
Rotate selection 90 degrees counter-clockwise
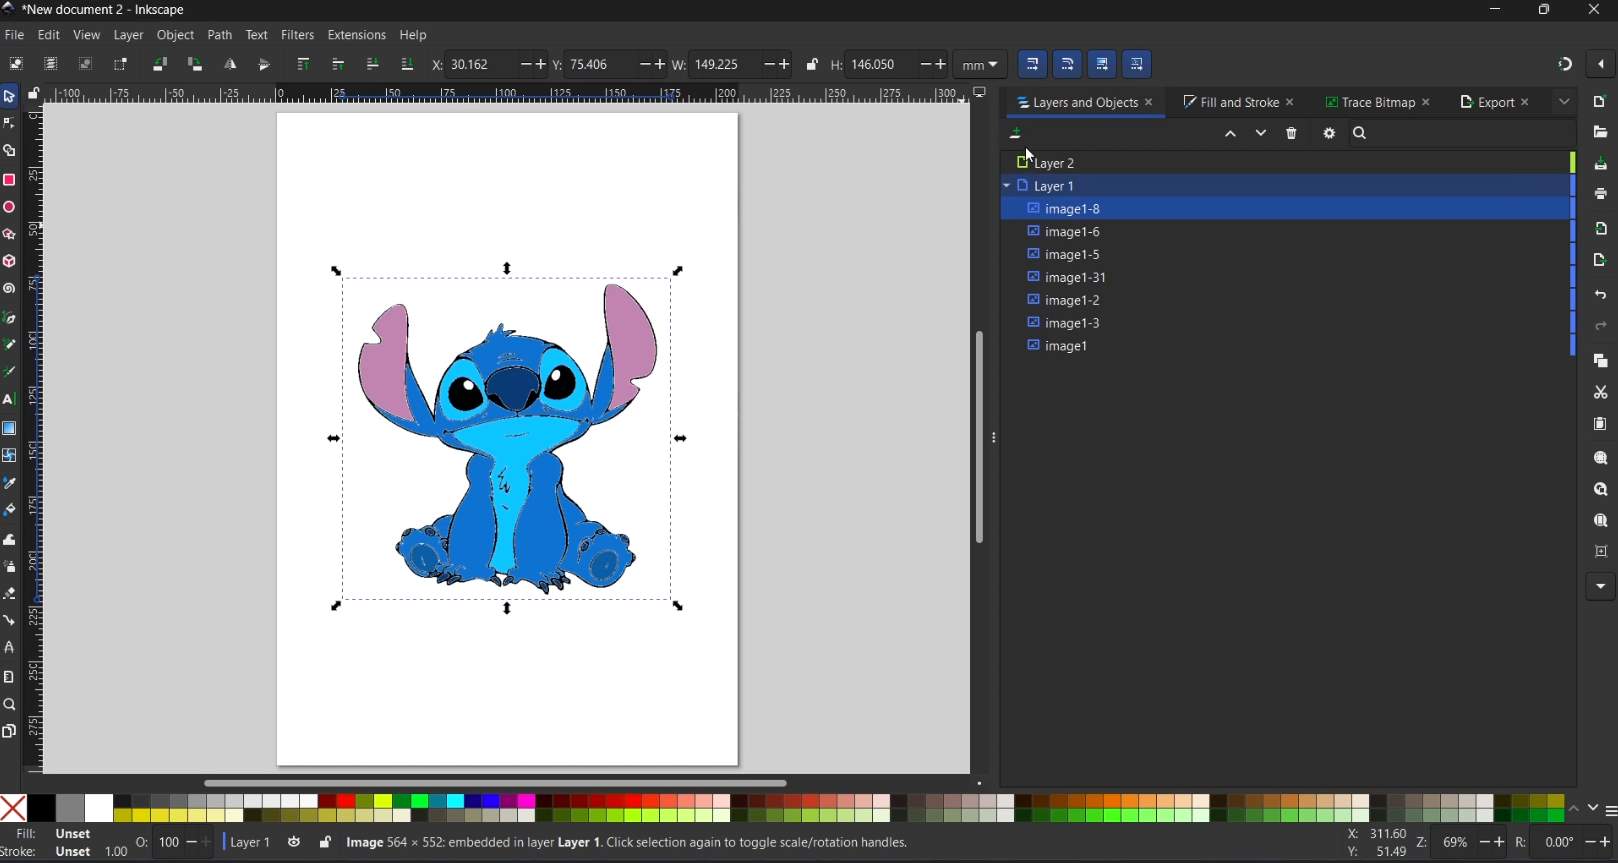[x=159, y=64]
